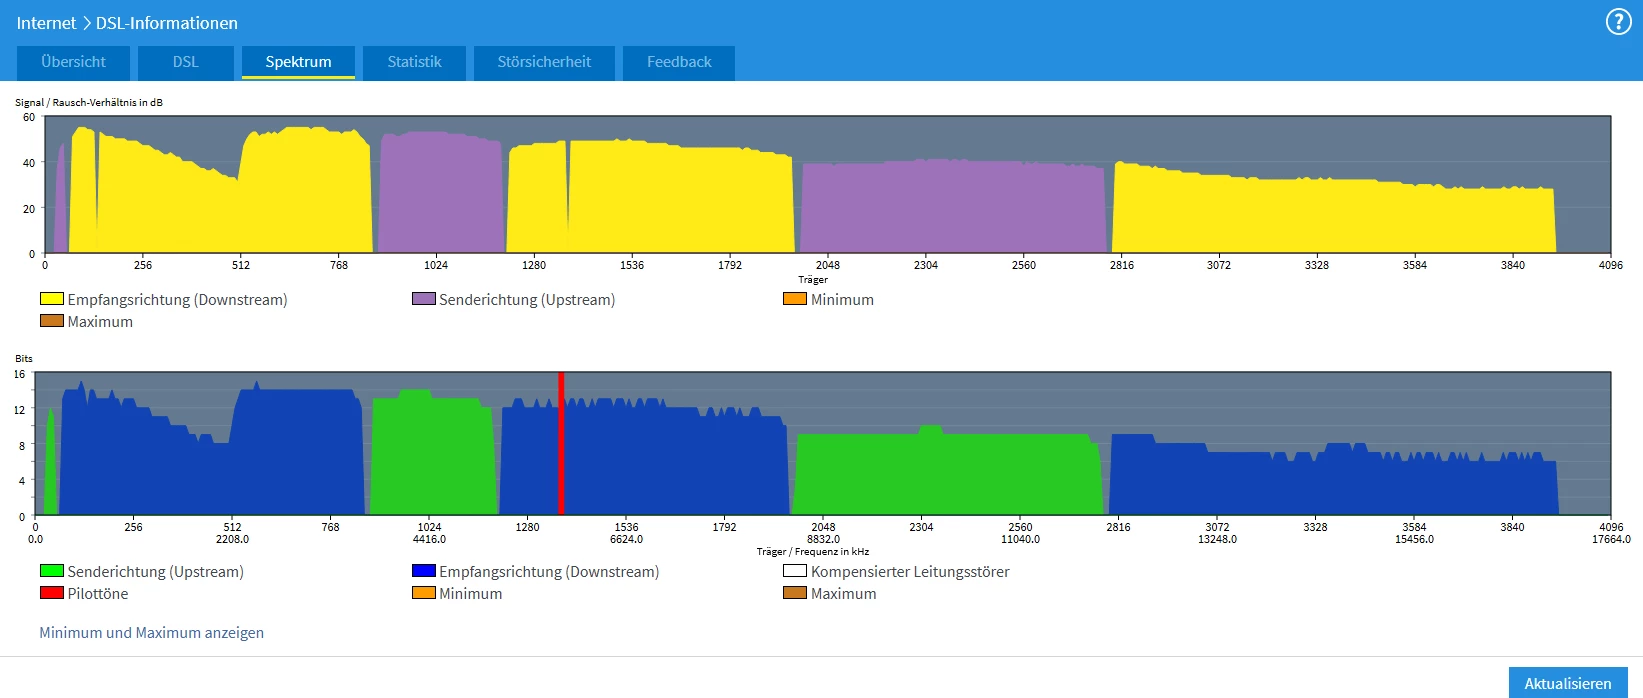Click the red Pilottöne legend swatch

(52, 593)
